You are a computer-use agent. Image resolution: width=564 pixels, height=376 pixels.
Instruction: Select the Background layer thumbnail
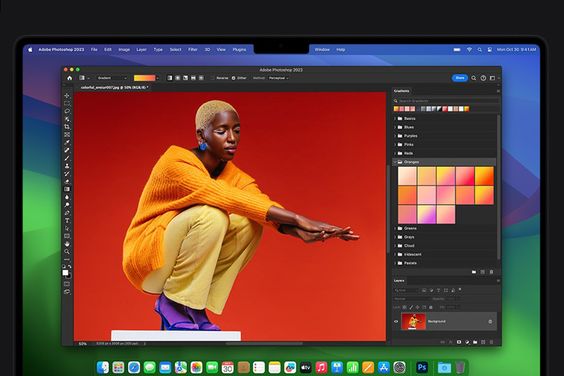413,321
